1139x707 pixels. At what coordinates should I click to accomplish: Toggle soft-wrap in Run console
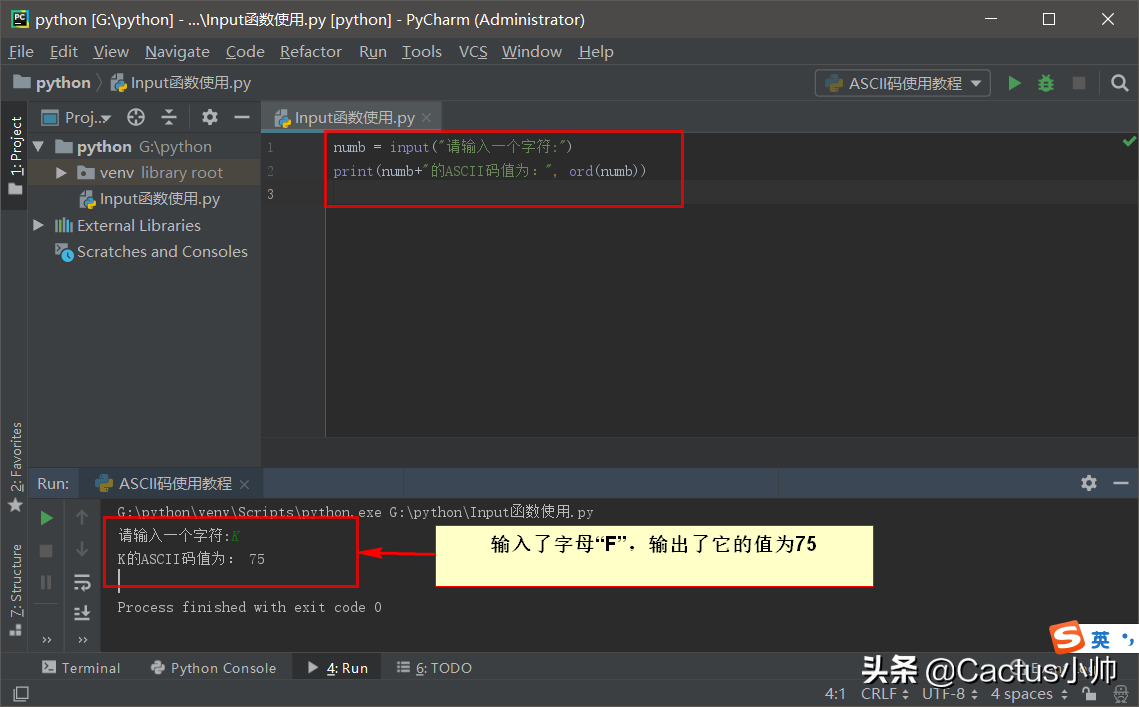pyautogui.click(x=82, y=581)
